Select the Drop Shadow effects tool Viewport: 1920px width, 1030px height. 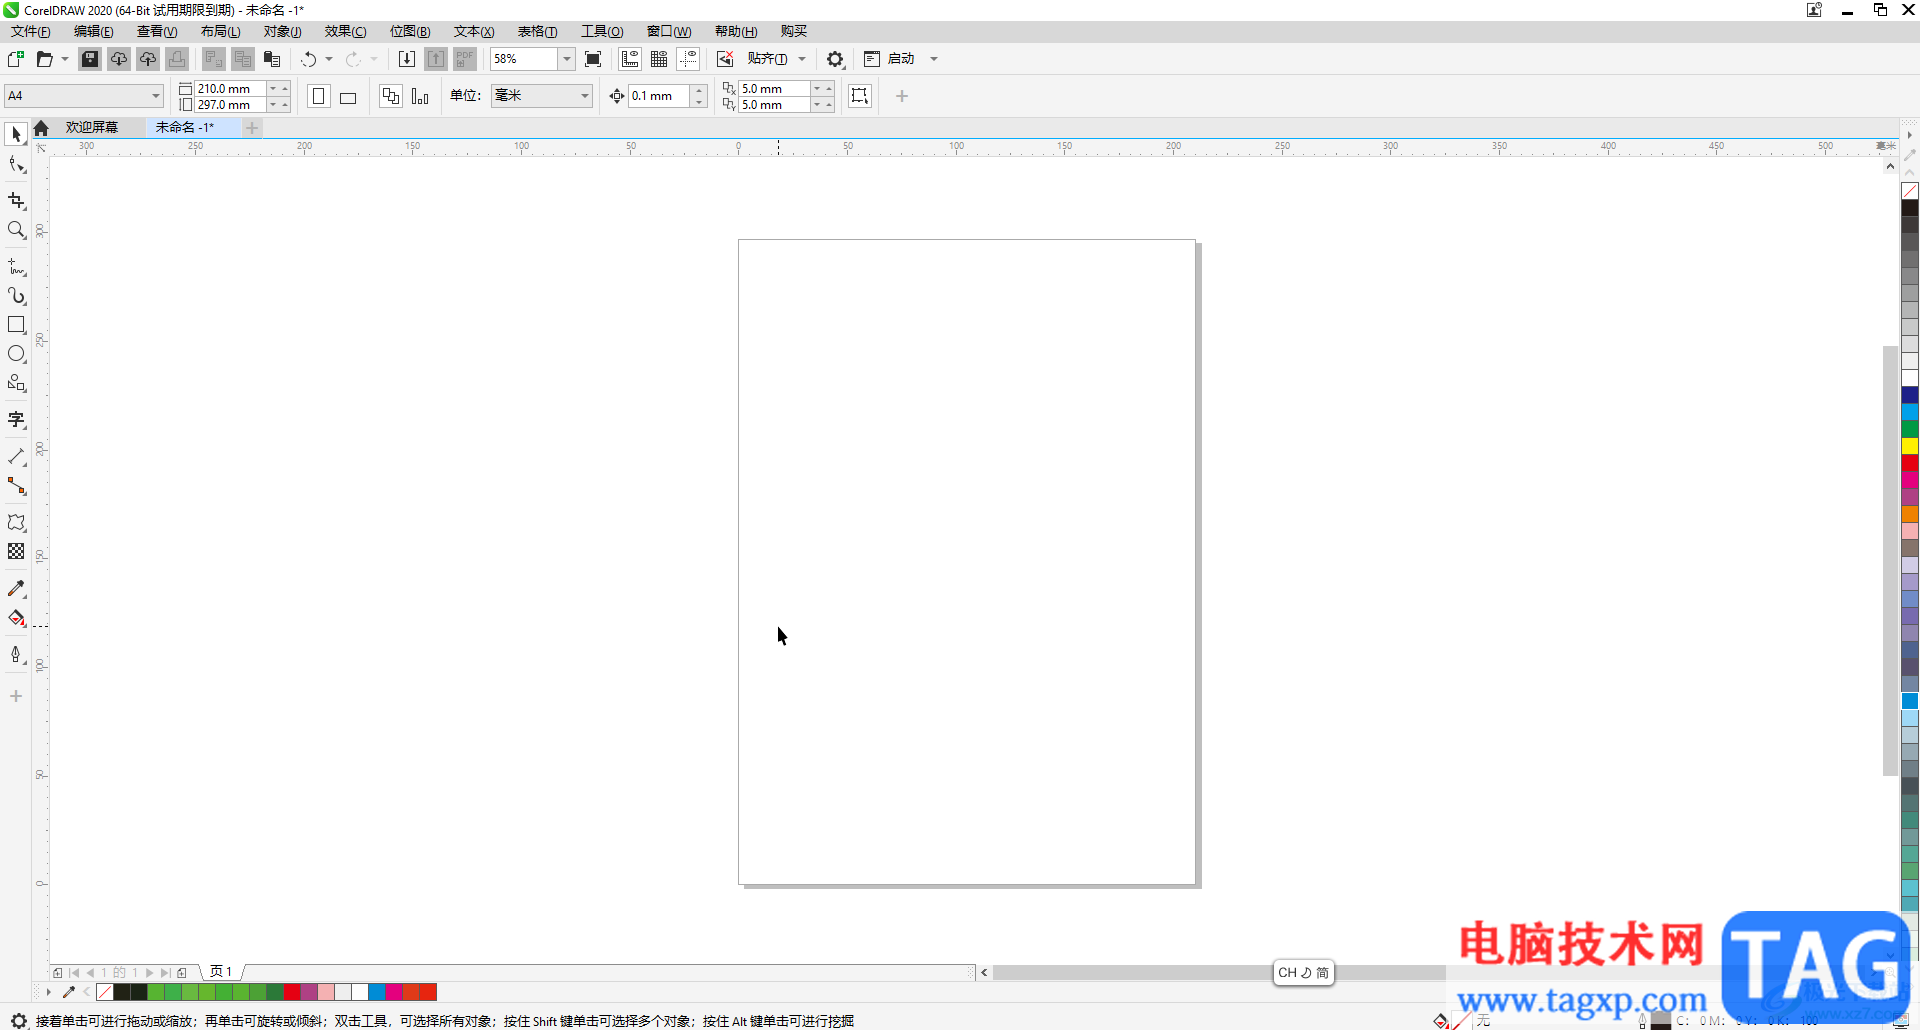point(16,523)
